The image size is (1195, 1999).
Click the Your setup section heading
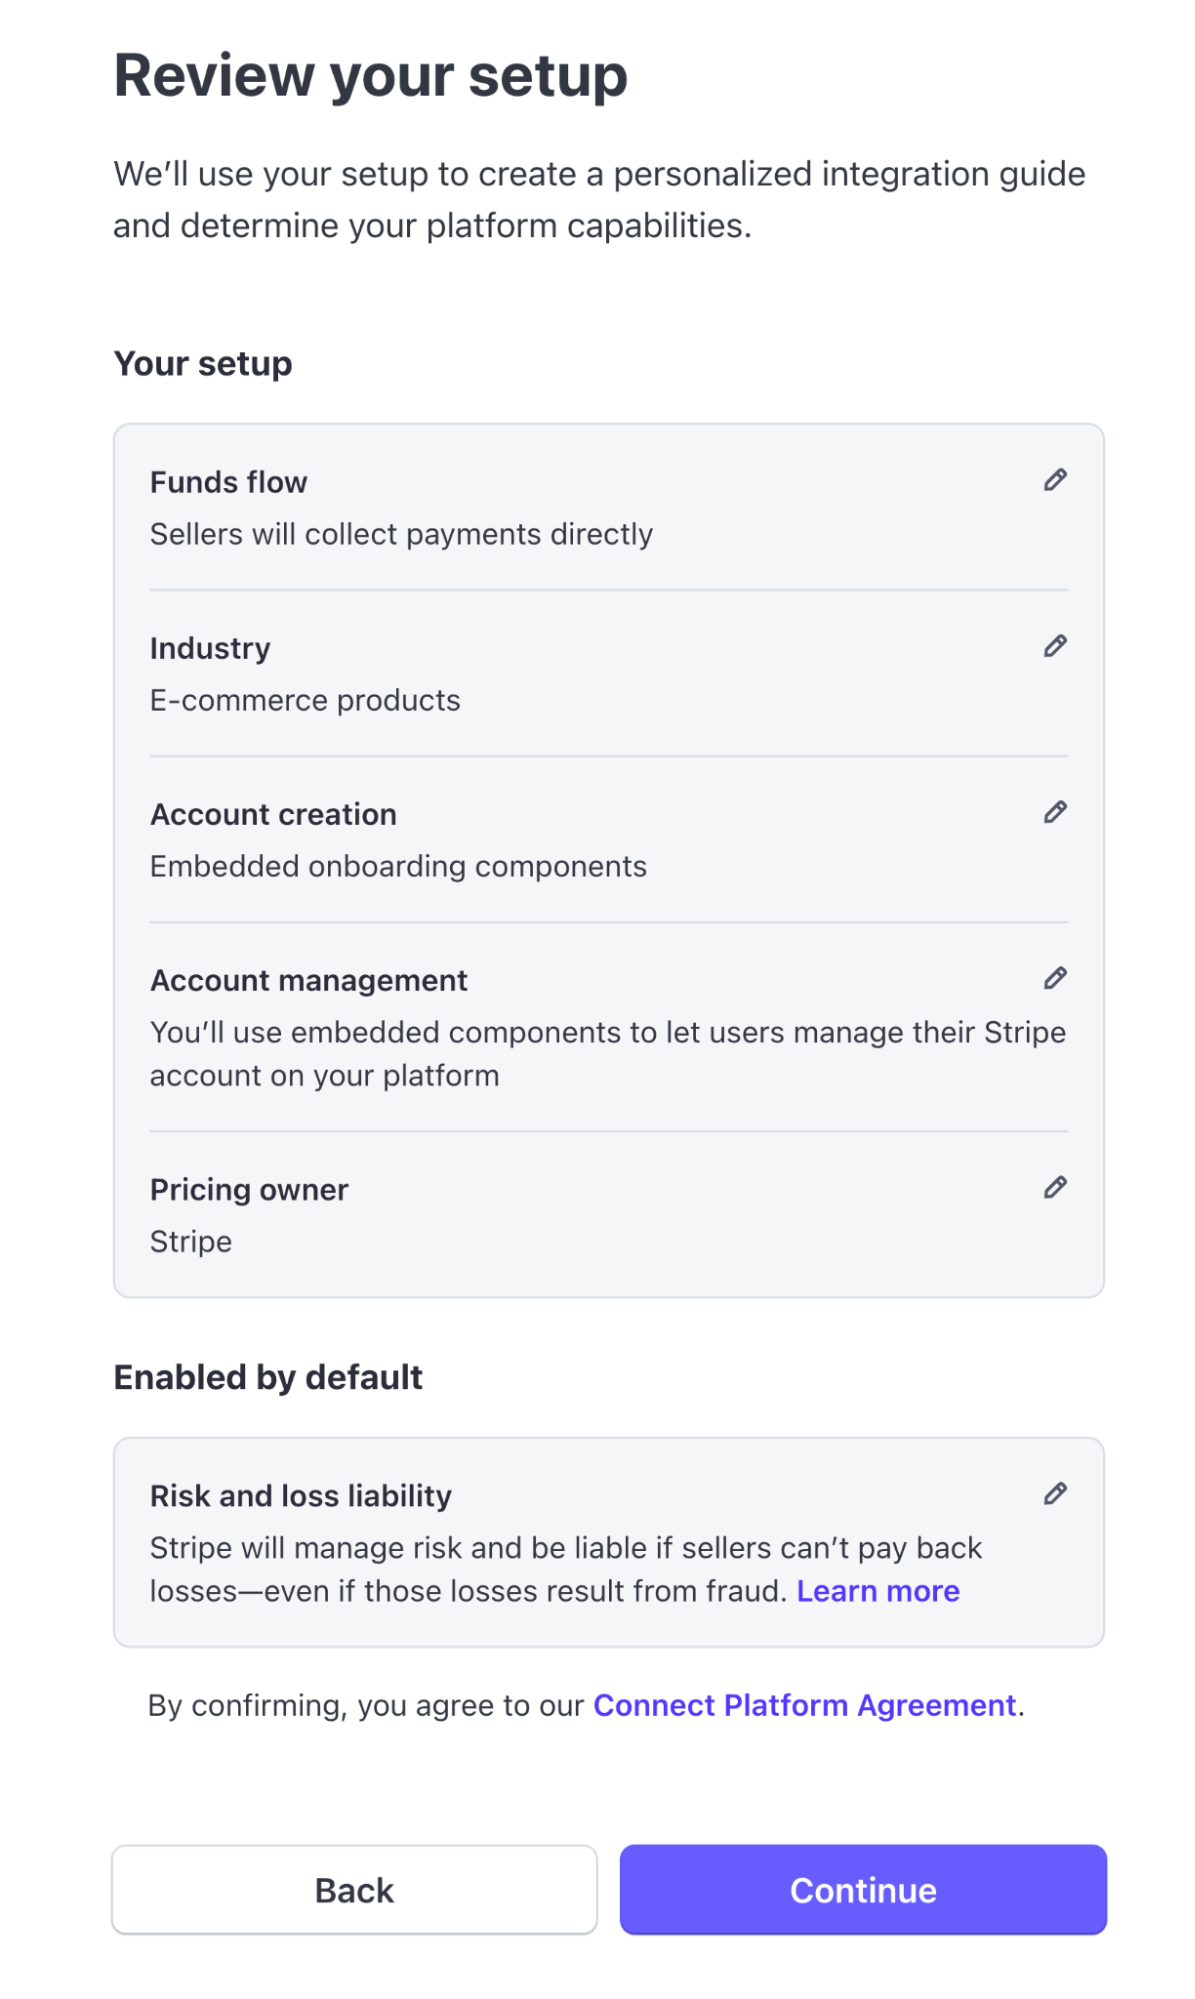pyautogui.click(x=203, y=364)
